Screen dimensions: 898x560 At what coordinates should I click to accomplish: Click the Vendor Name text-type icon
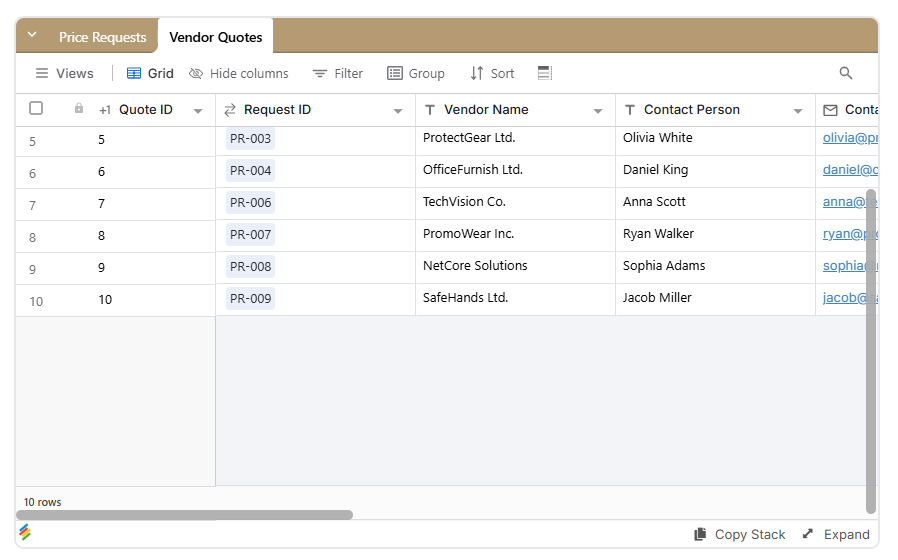pyautogui.click(x=430, y=110)
